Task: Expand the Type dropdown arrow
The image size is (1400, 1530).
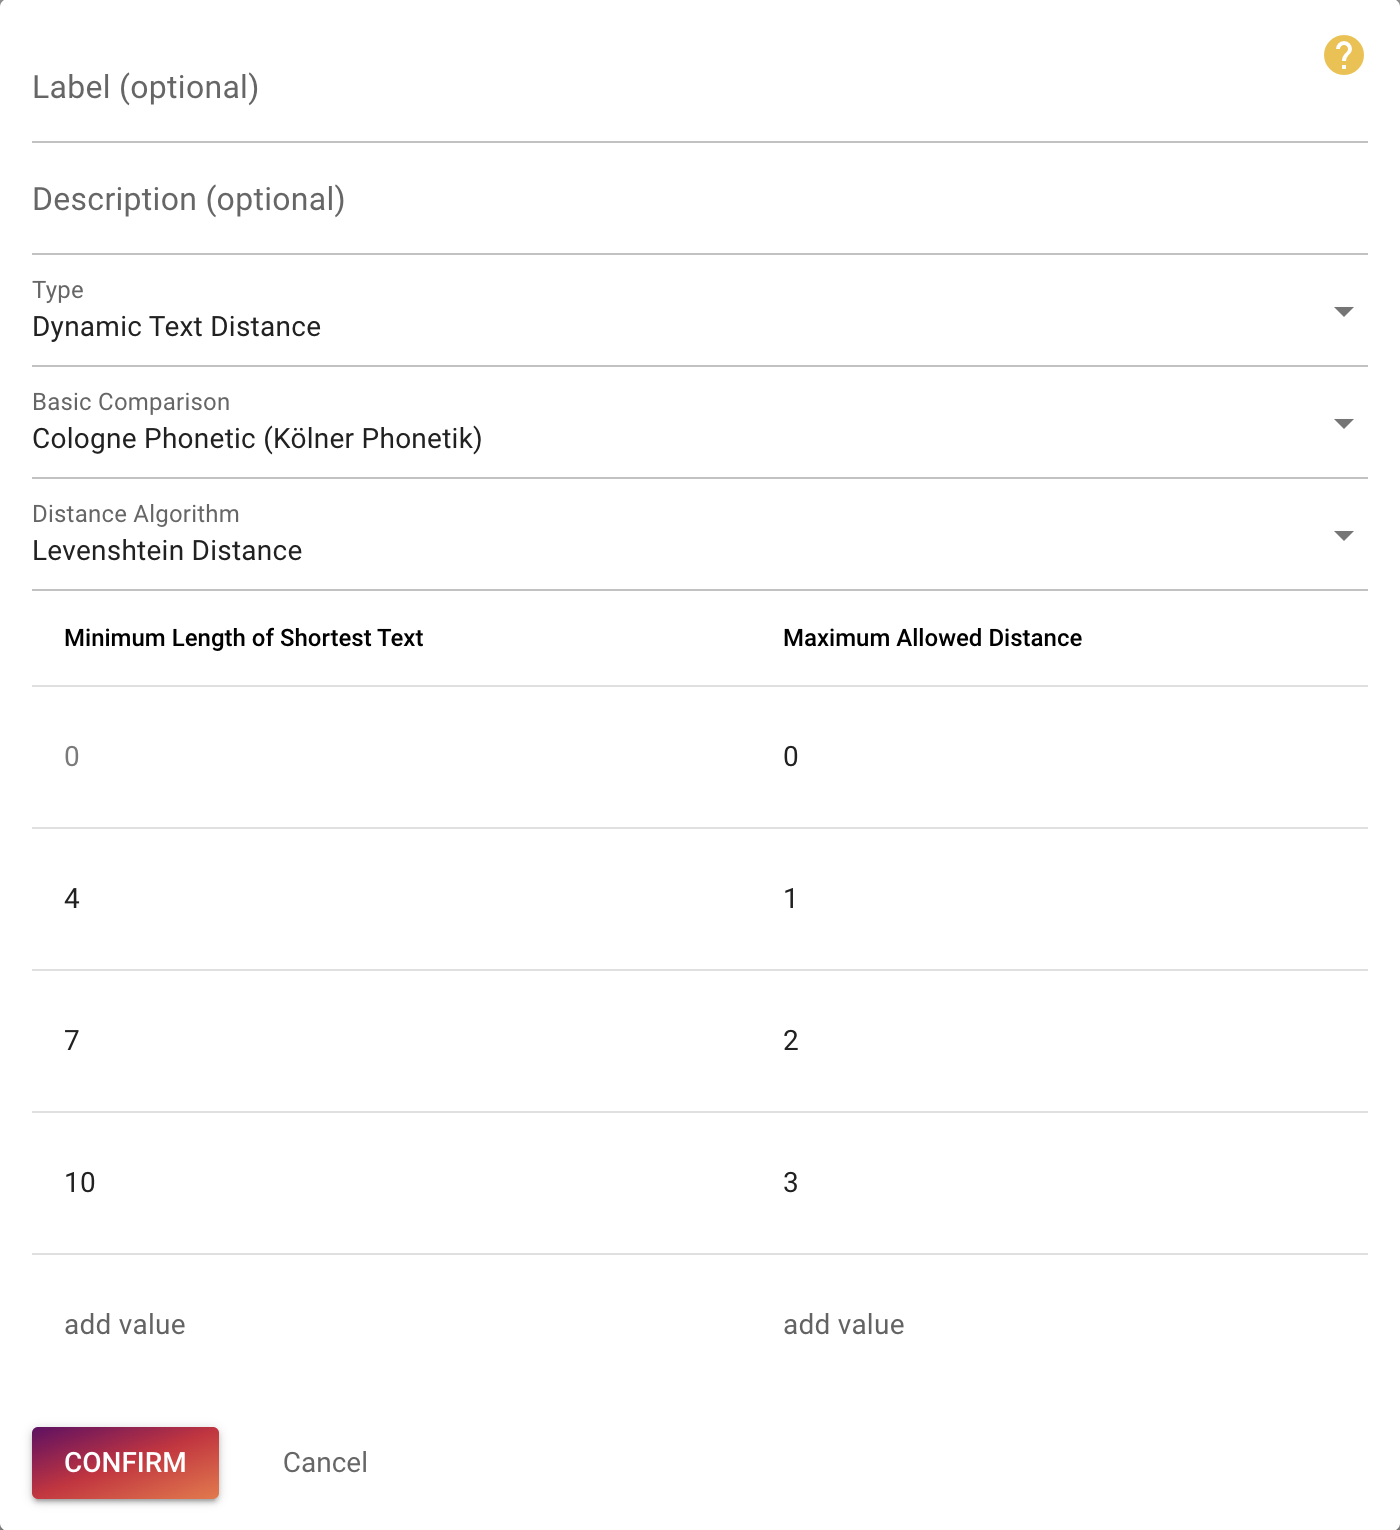Action: pyautogui.click(x=1344, y=312)
